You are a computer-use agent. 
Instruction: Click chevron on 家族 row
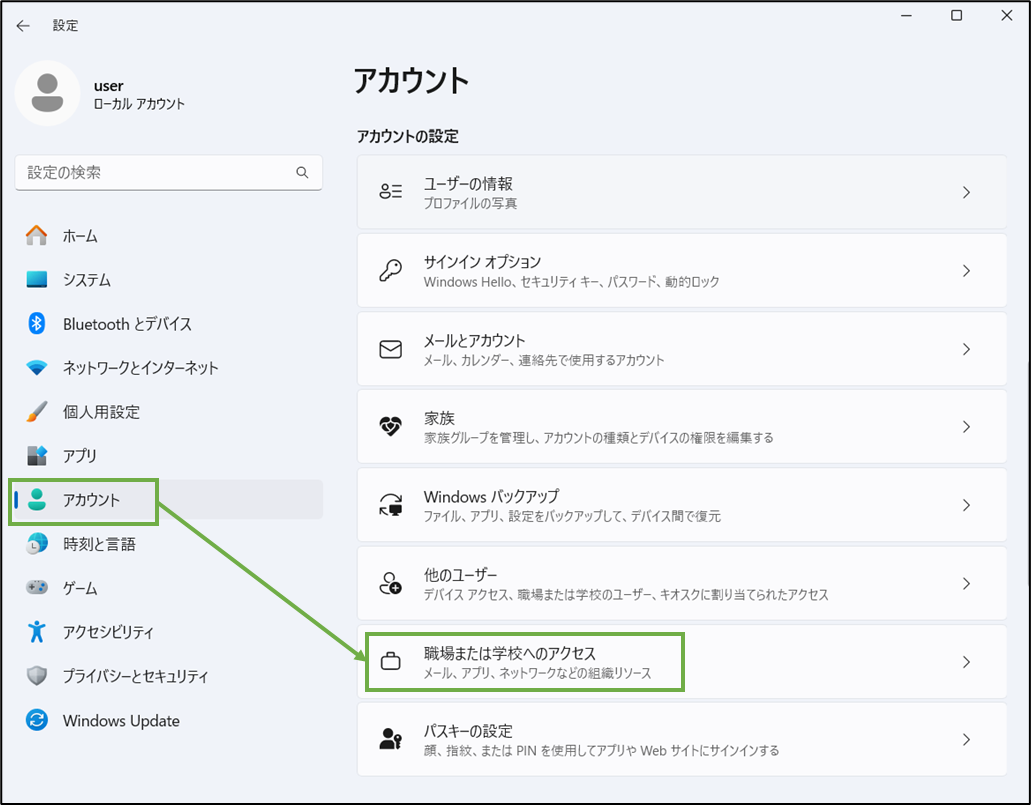click(966, 427)
